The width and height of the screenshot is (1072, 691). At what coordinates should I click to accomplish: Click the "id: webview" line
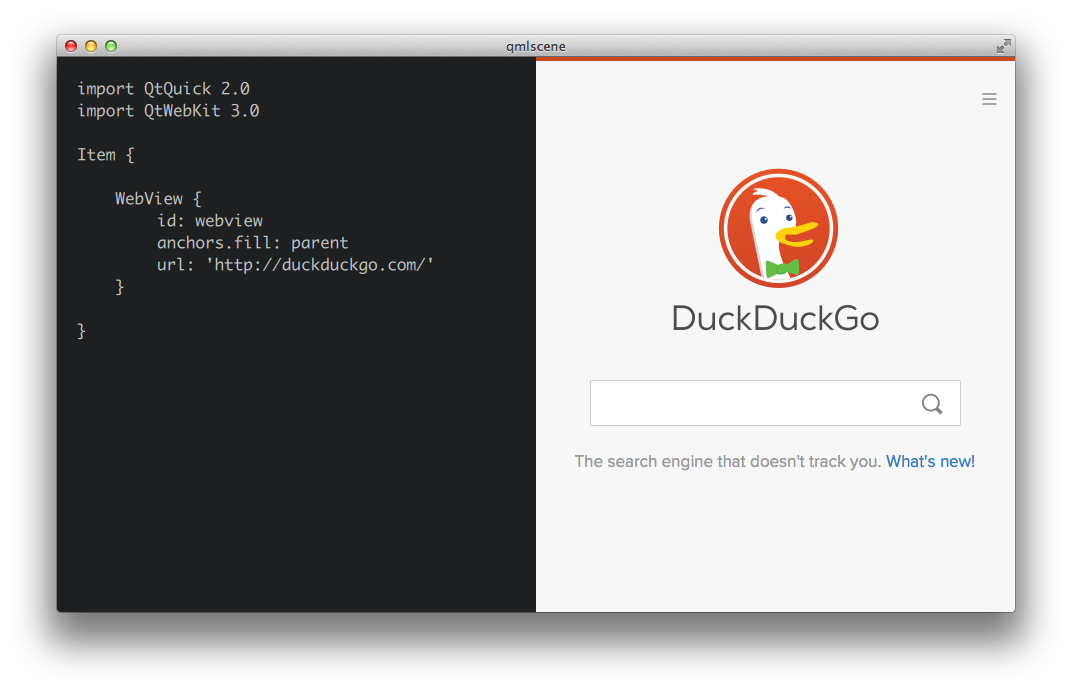click(x=210, y=221)
